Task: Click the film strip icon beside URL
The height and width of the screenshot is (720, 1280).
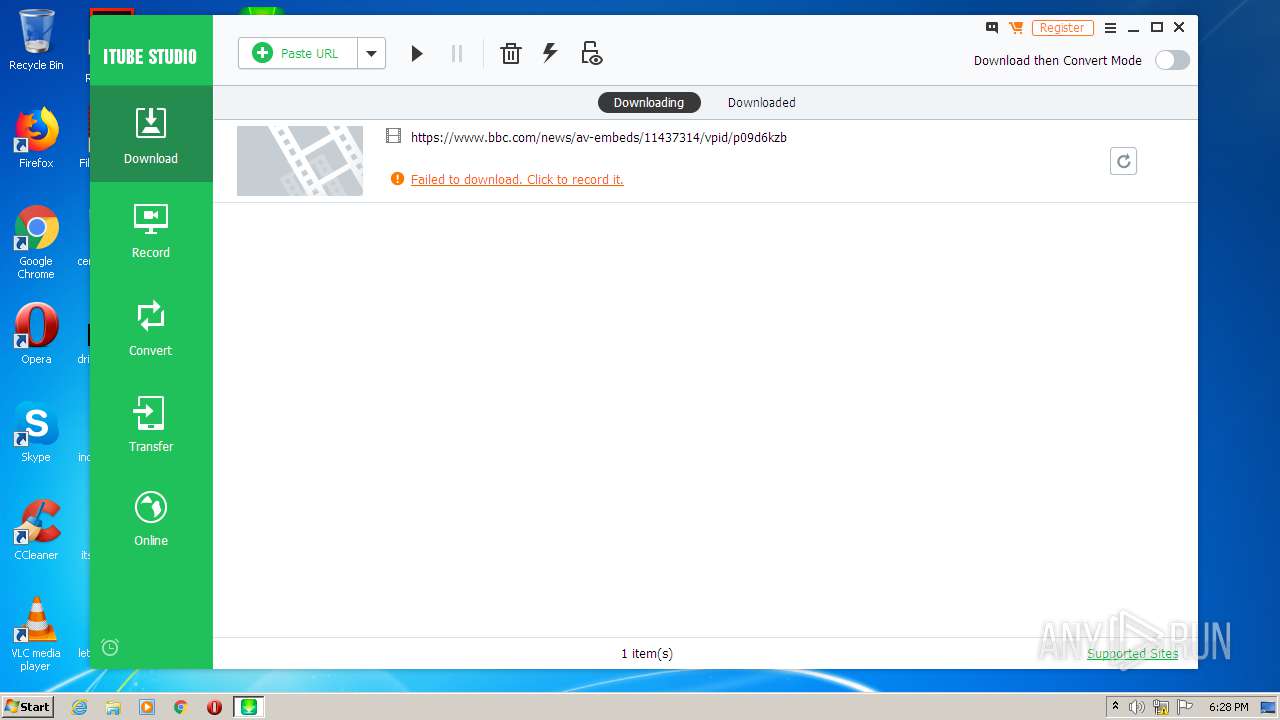Action: click(x=393, y=137)
